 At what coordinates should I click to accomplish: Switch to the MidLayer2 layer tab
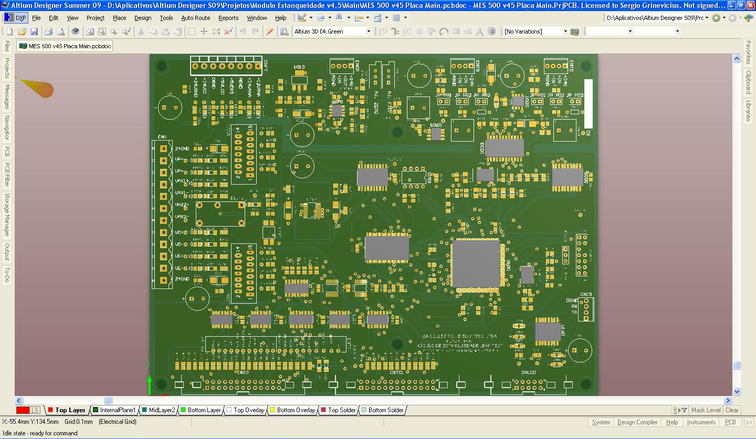(158, 410)
